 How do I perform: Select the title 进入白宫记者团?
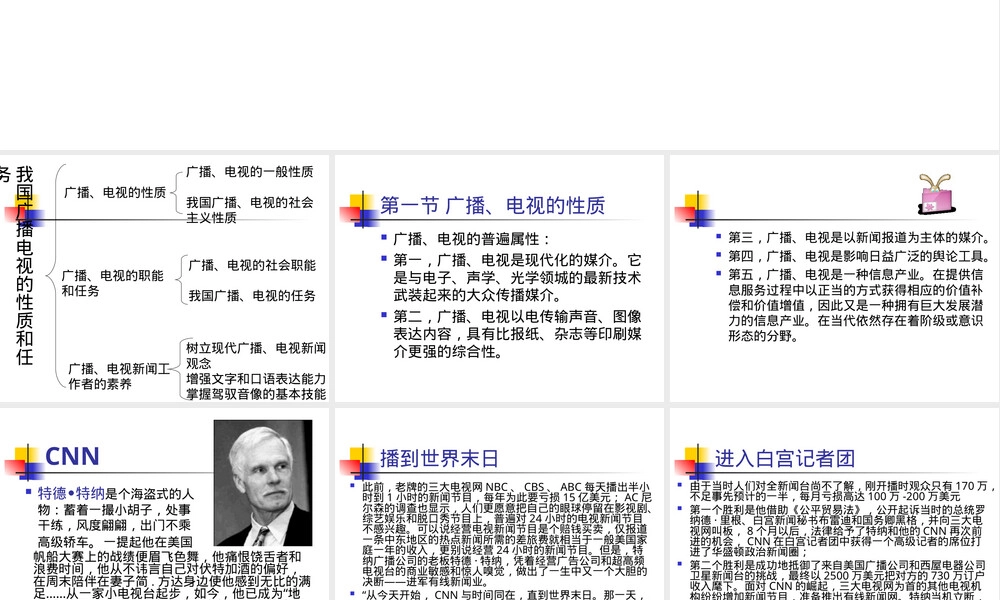[784, 458]
